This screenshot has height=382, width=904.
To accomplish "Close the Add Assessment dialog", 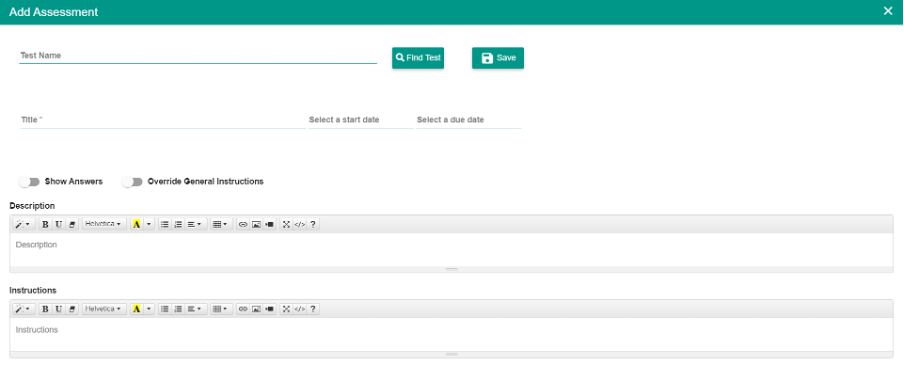I will [x=888, y=12].
